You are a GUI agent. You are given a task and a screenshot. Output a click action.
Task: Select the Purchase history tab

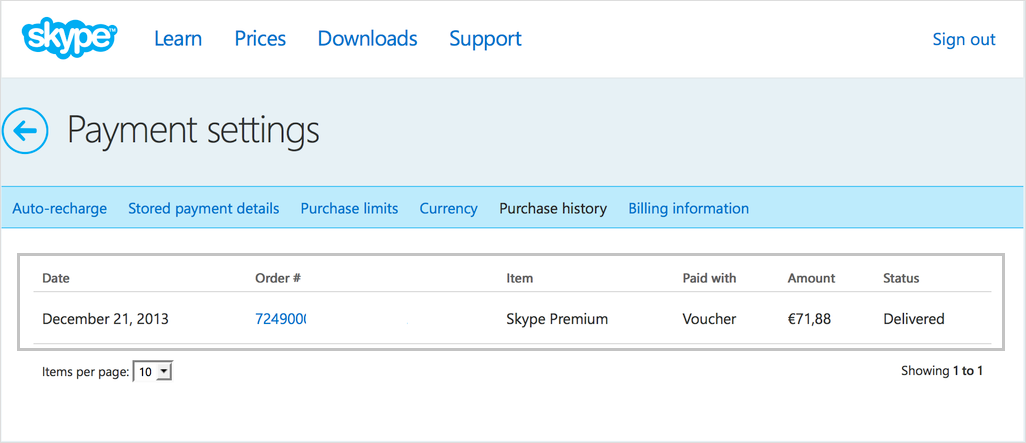click(553, 209)
